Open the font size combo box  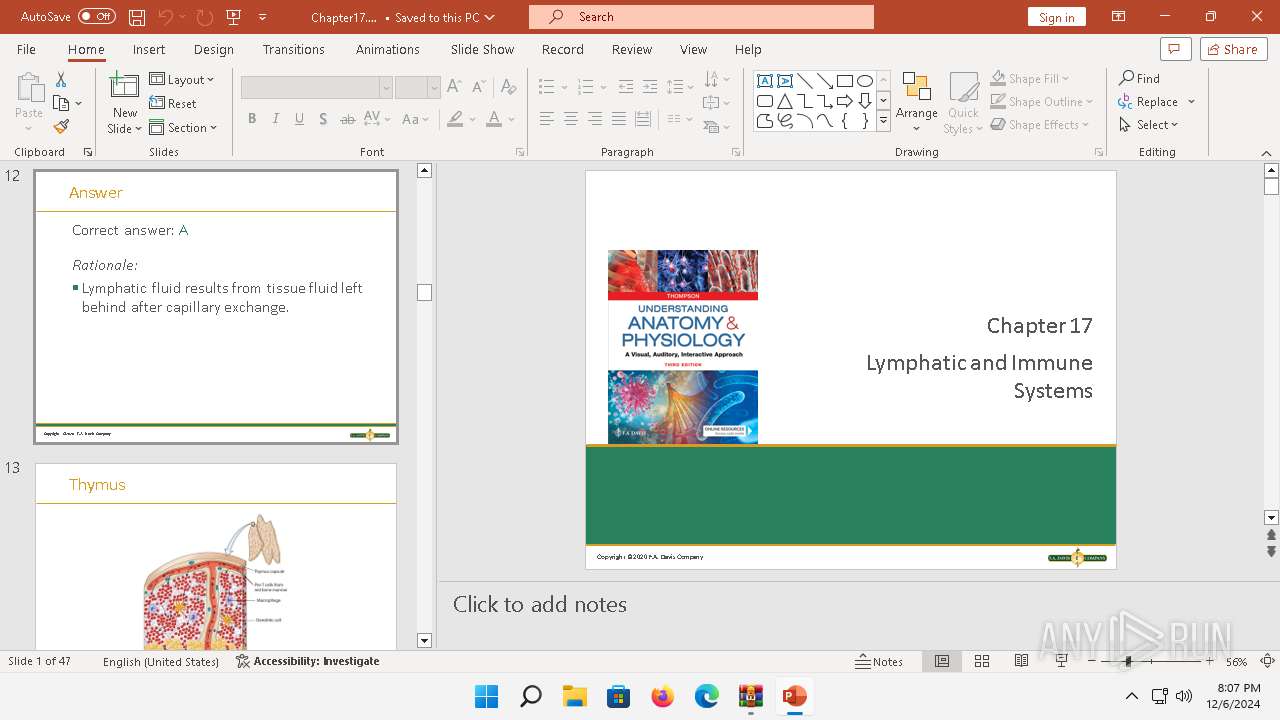[417, 88]
